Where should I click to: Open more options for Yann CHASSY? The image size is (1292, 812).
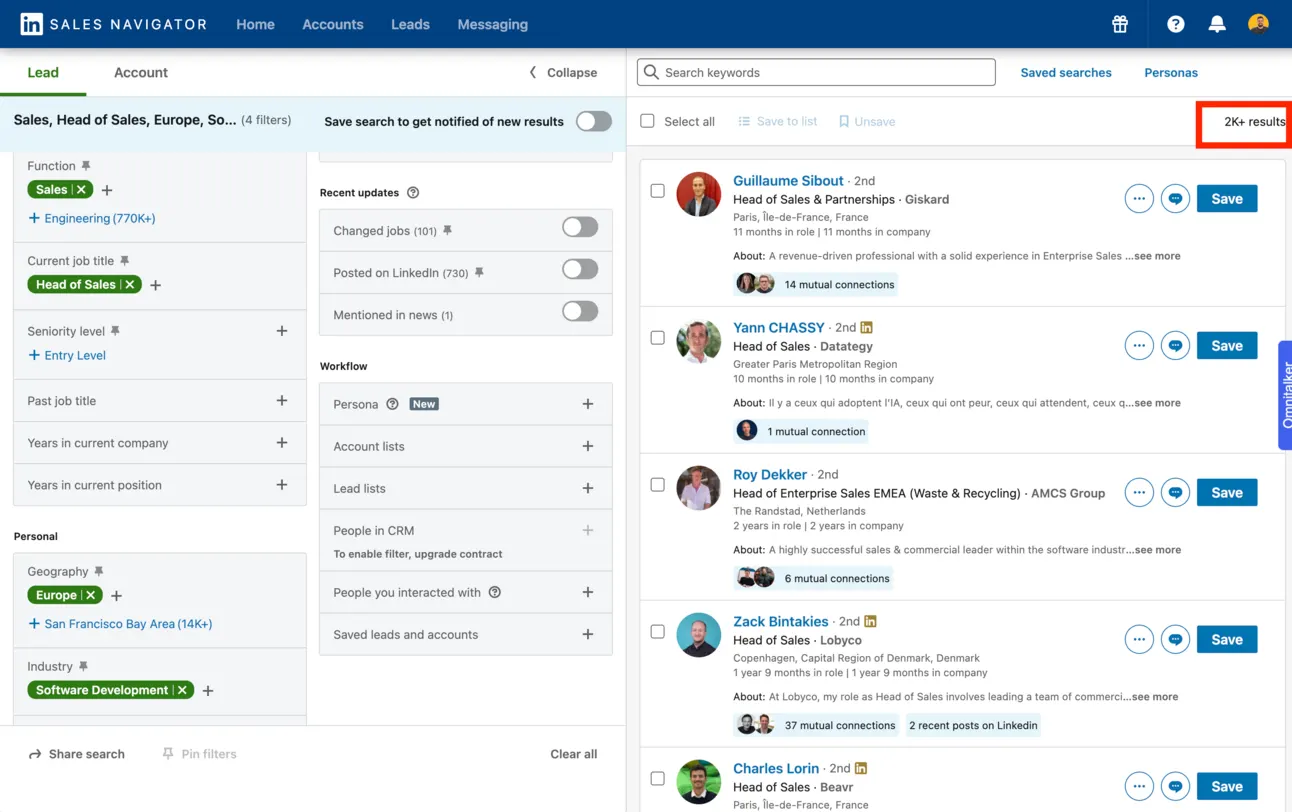(x=1139, y=345)
